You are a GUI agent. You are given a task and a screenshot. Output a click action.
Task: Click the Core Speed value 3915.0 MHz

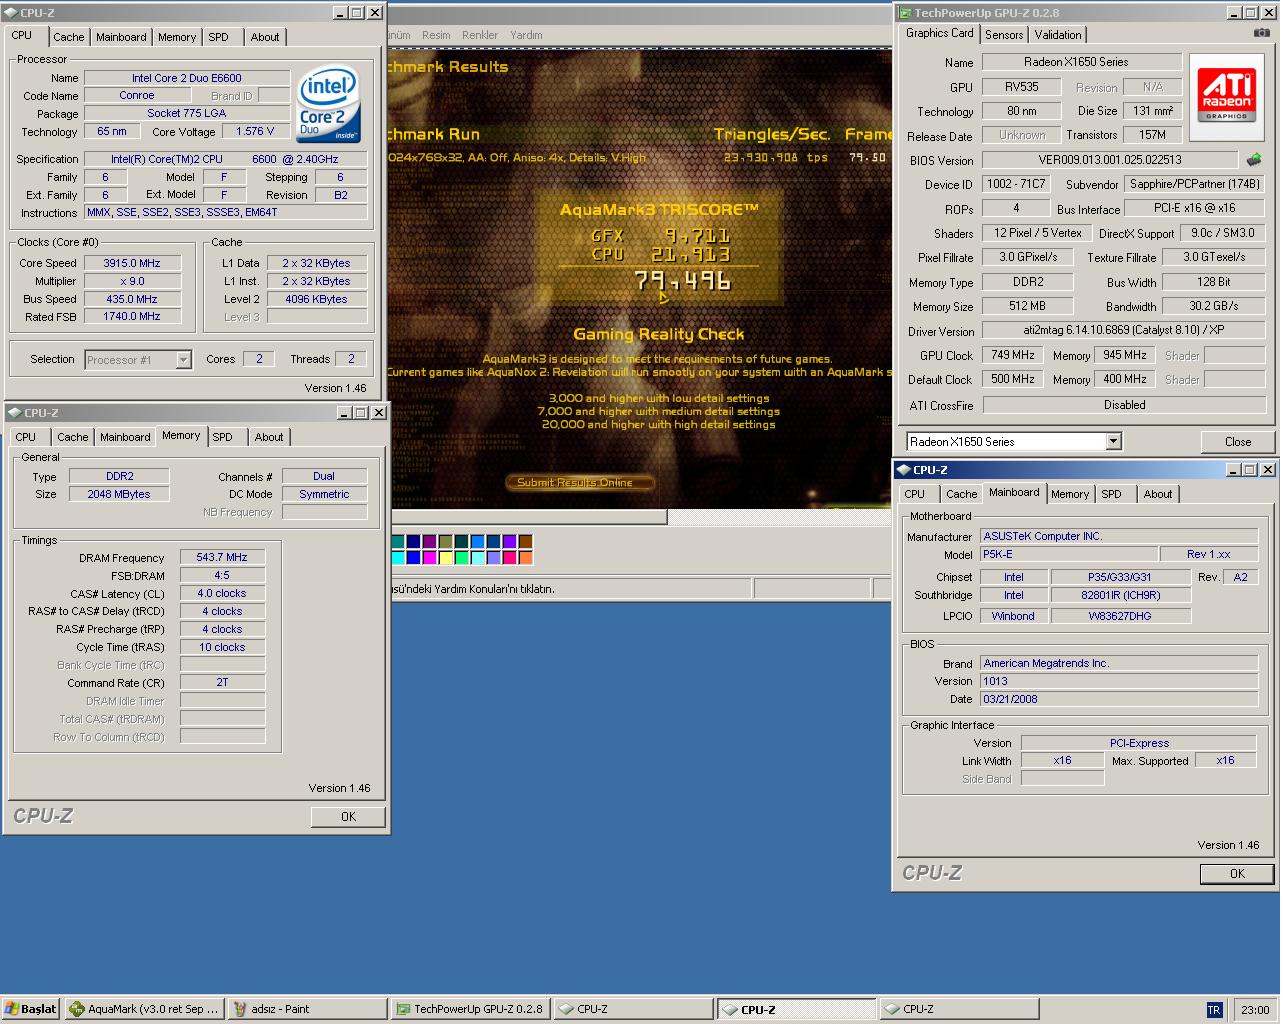click(131, 263)
